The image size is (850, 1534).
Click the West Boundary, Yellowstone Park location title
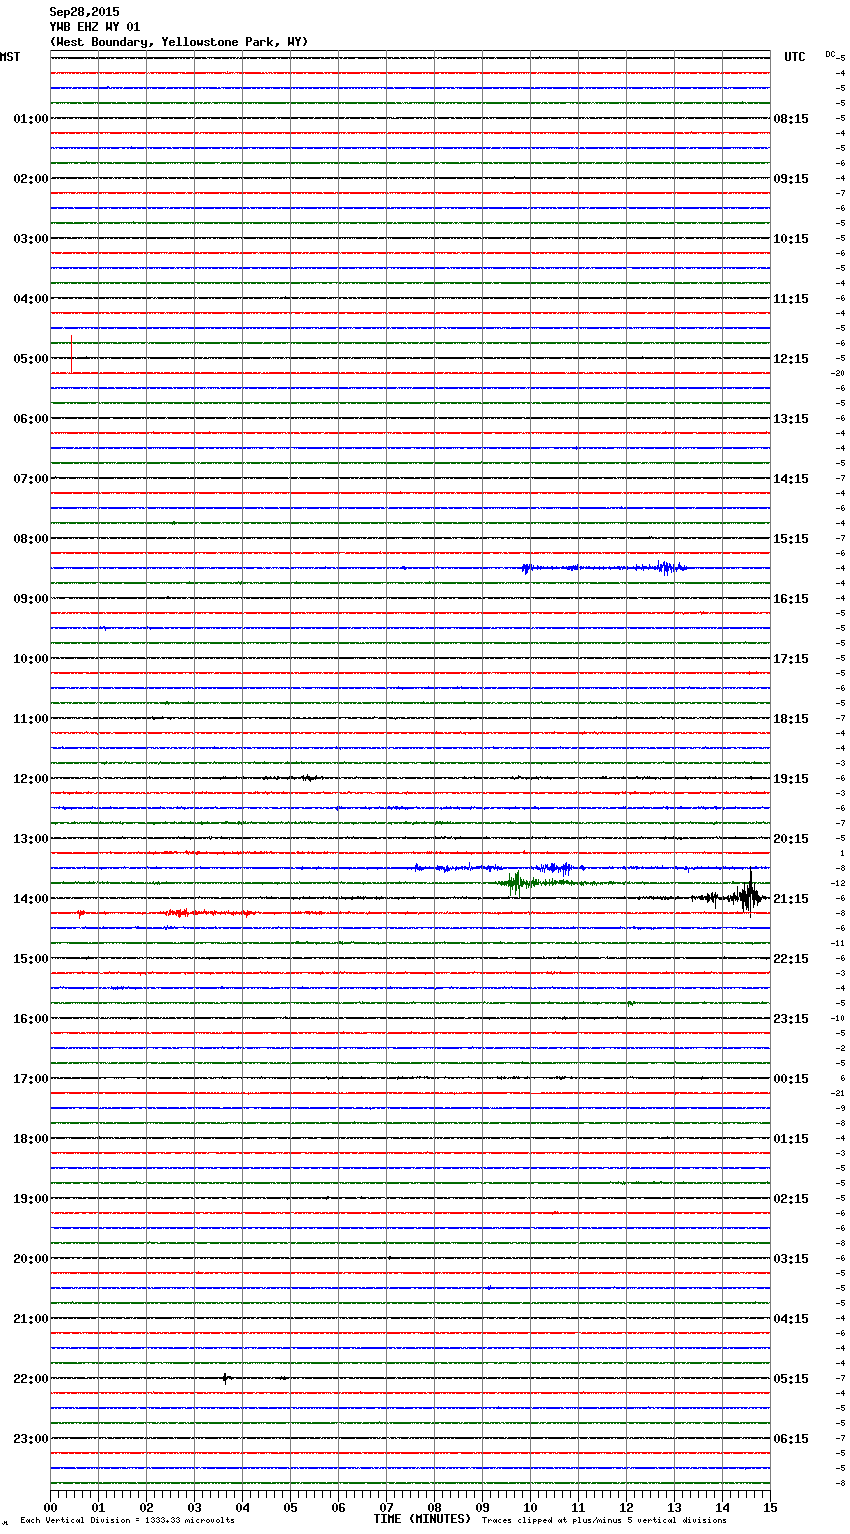coord(179,42)
